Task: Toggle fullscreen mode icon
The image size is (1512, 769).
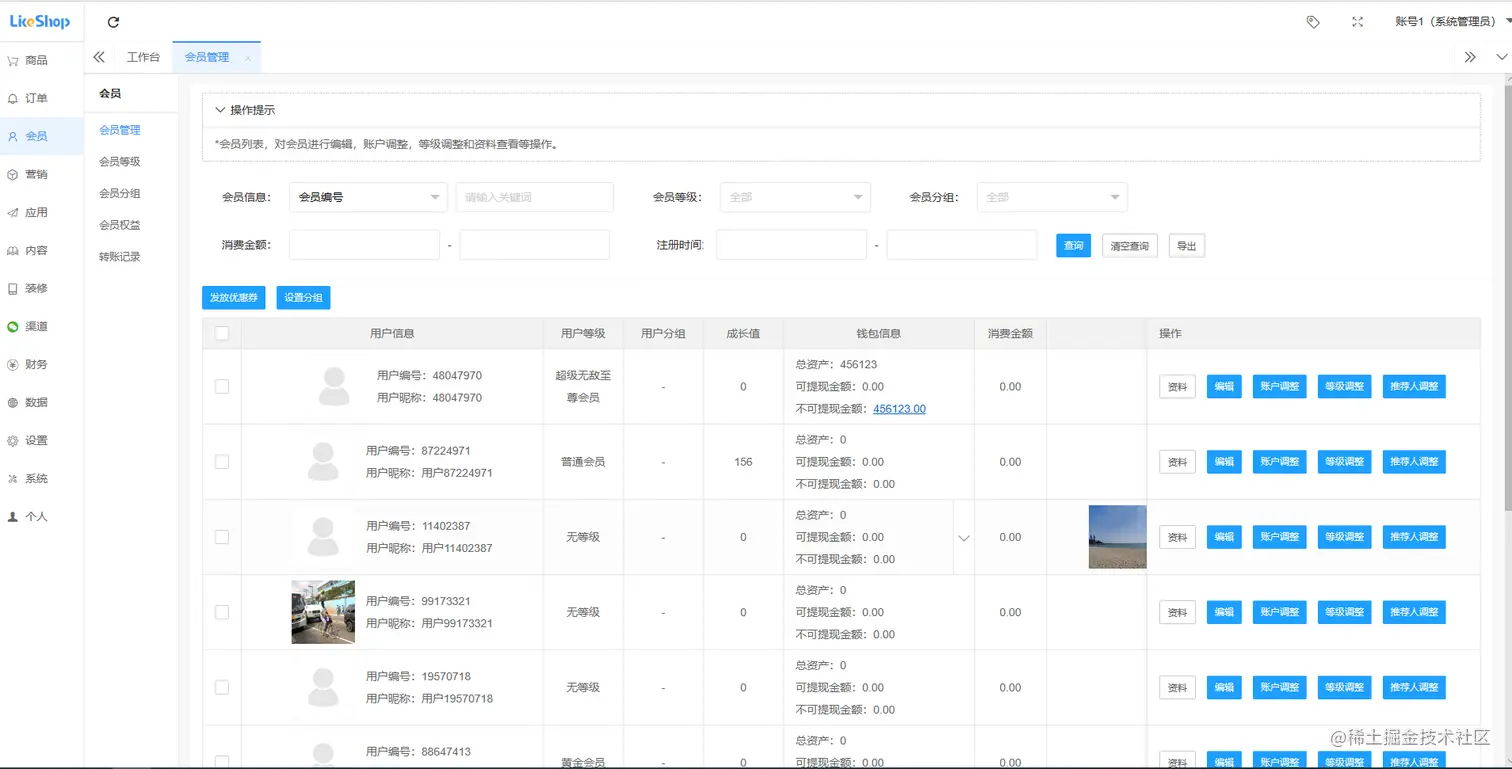Action: [1357, 22]
